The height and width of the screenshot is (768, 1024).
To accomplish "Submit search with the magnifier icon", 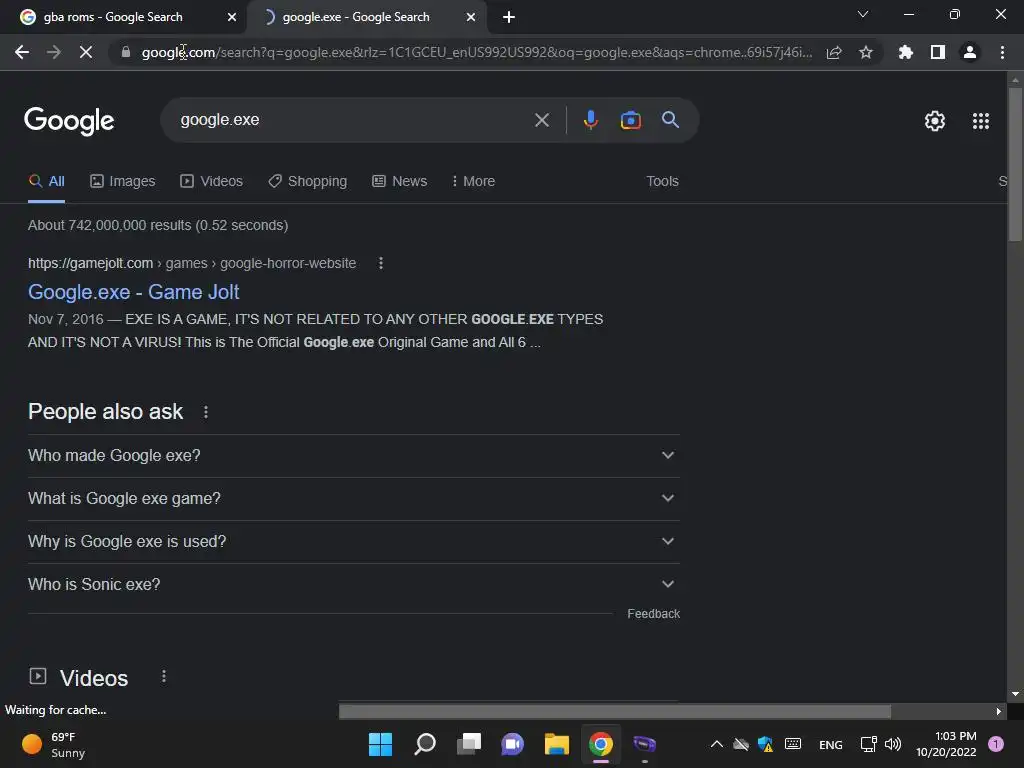I will 670,120.
